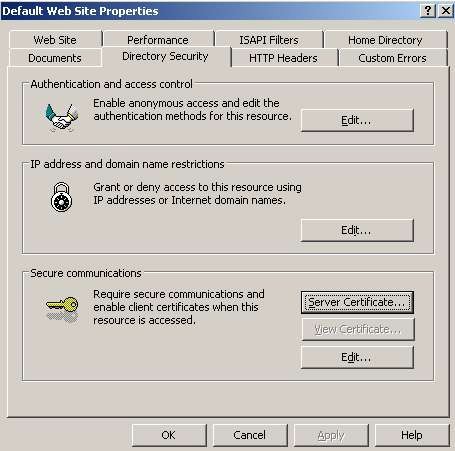Edit secure communications settings

357,357
